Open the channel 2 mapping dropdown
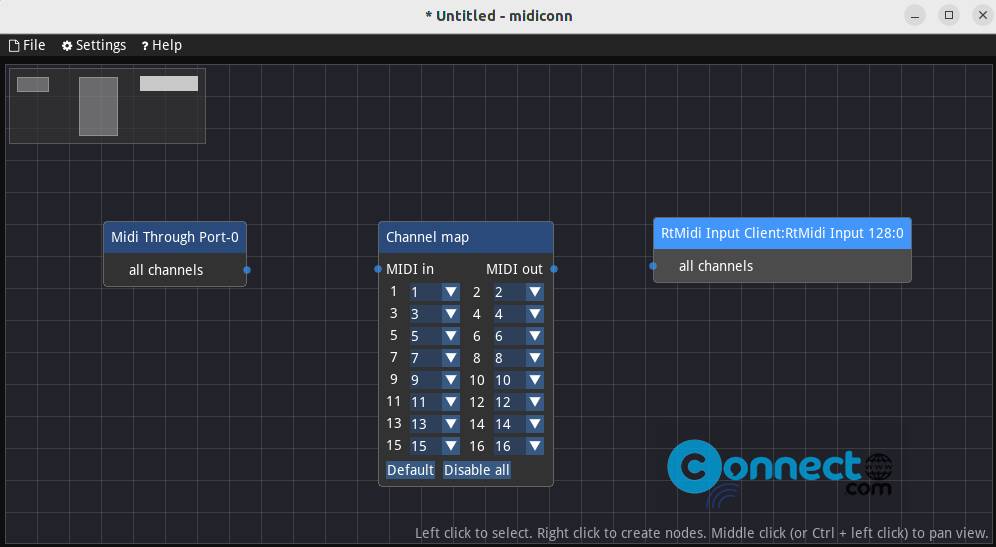Screen dimensions: 996x547 point(519,292)
